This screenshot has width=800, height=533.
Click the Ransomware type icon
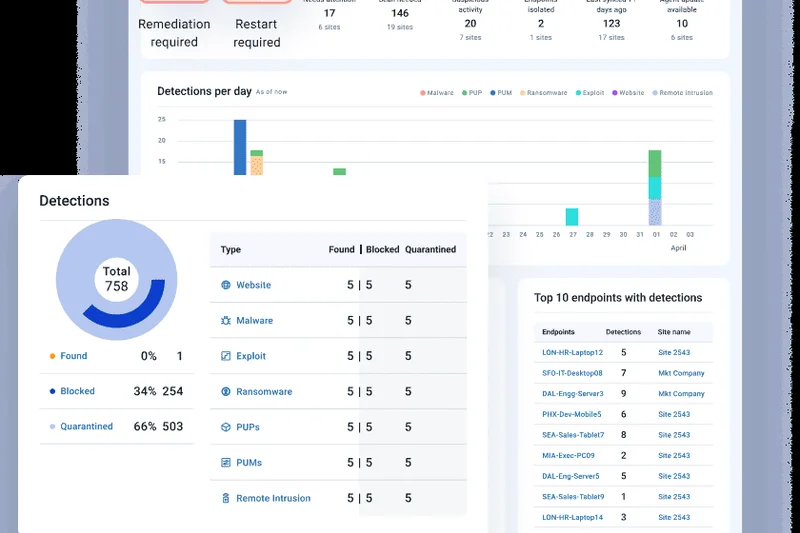pos(226,392)
